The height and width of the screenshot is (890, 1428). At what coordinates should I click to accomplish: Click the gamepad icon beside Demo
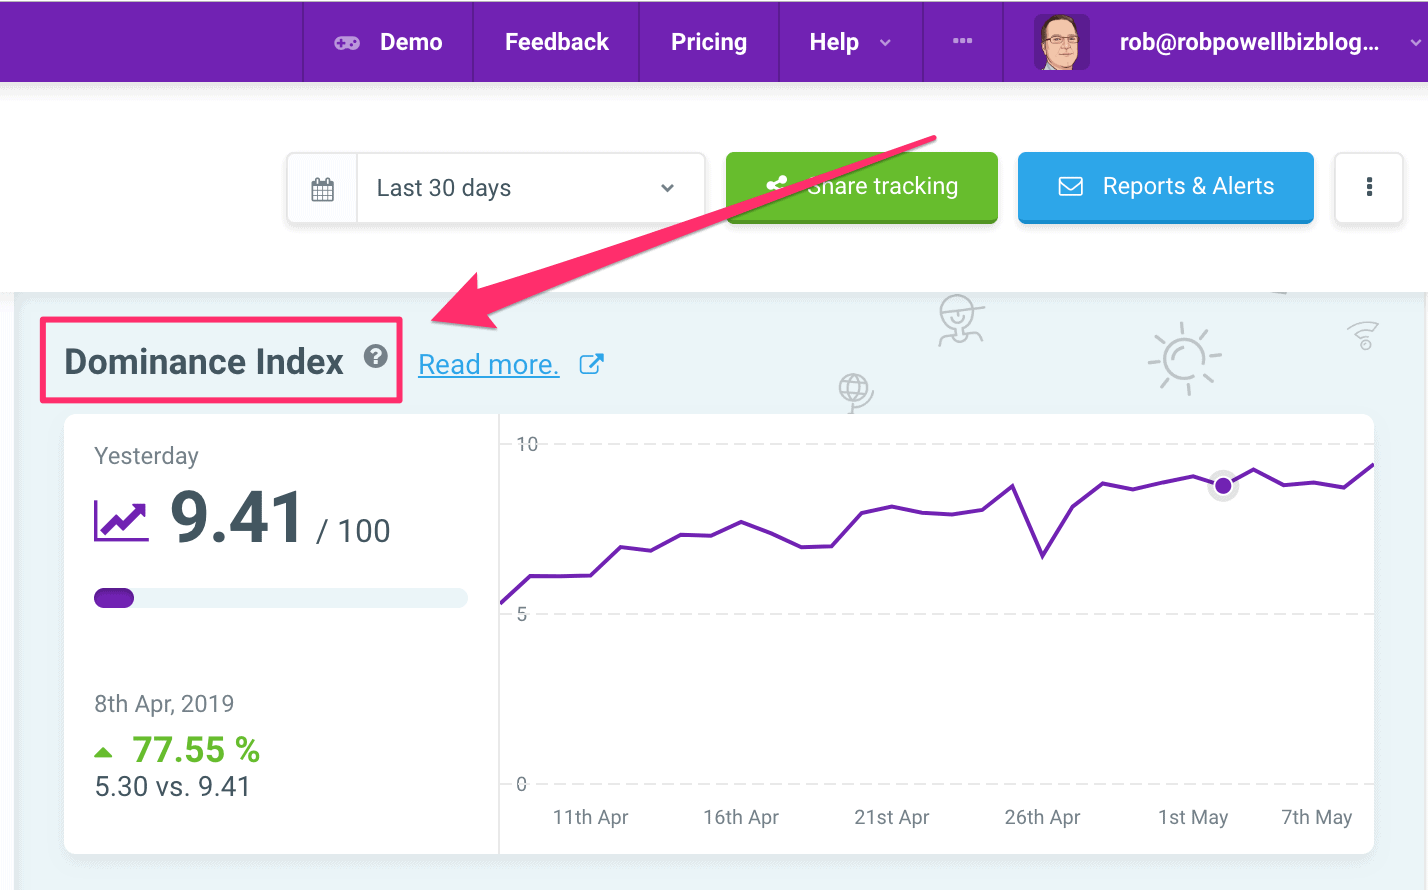(347, 42)
